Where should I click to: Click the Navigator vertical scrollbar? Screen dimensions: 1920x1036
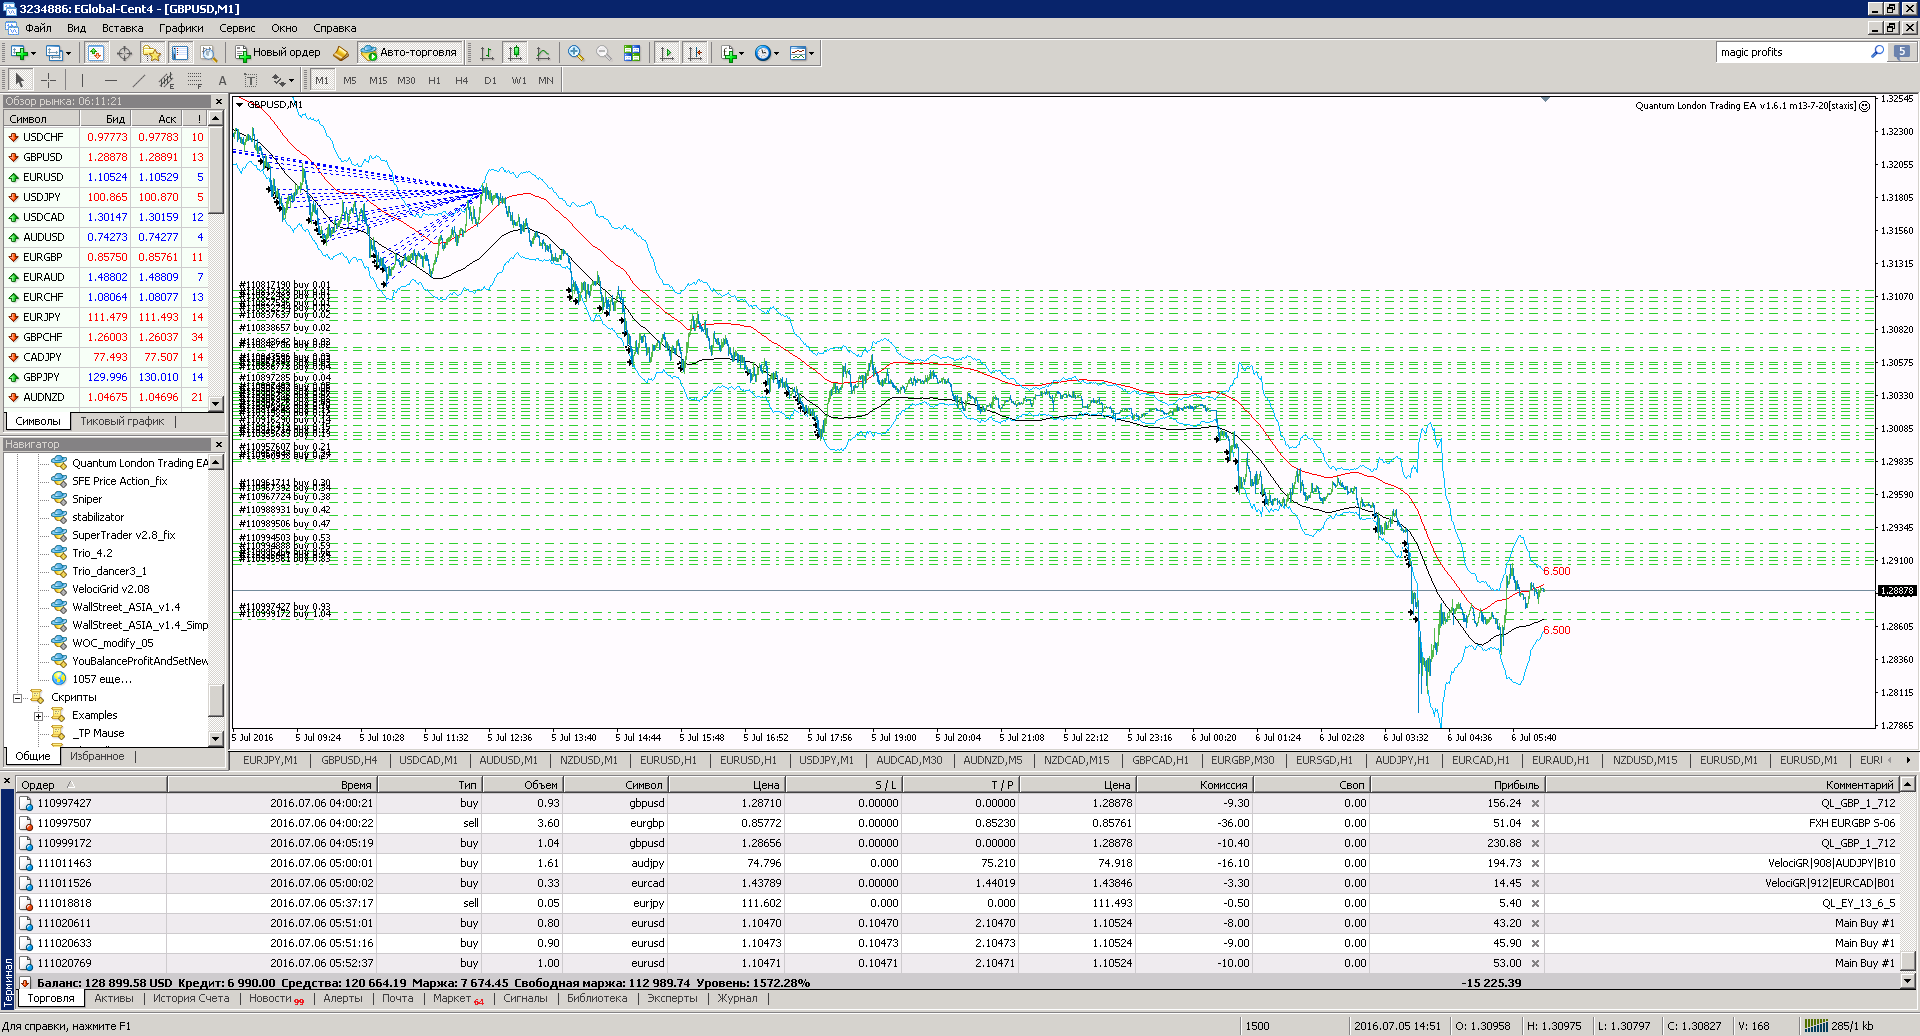(x=215, y=600)
